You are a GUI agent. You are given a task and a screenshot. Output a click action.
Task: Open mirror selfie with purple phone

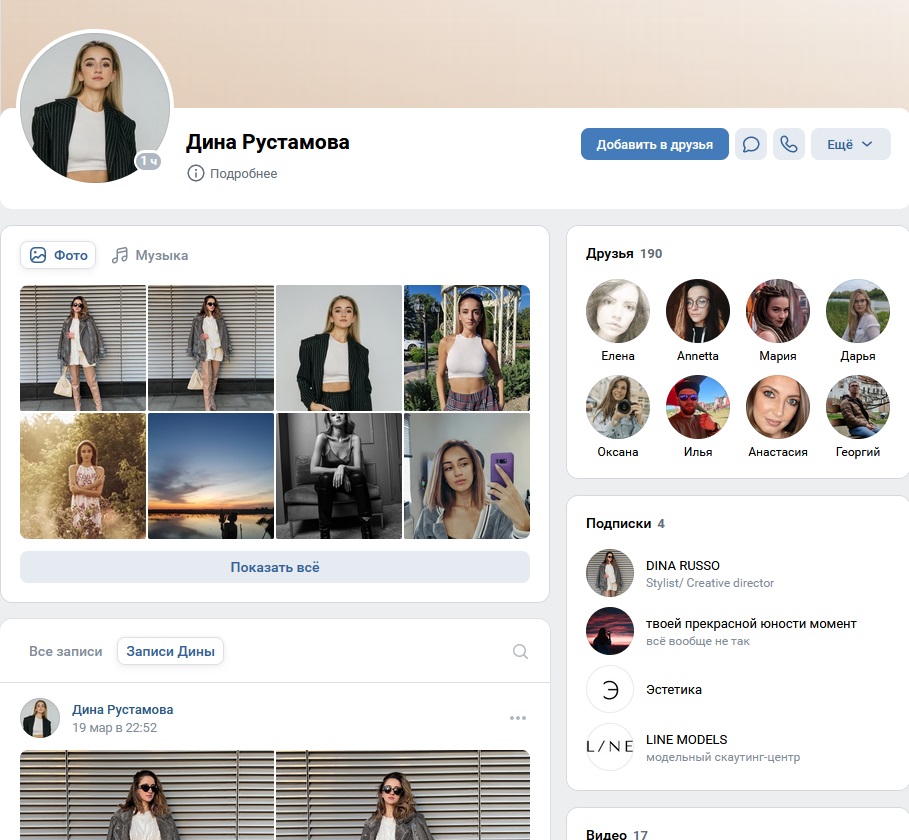467,476
